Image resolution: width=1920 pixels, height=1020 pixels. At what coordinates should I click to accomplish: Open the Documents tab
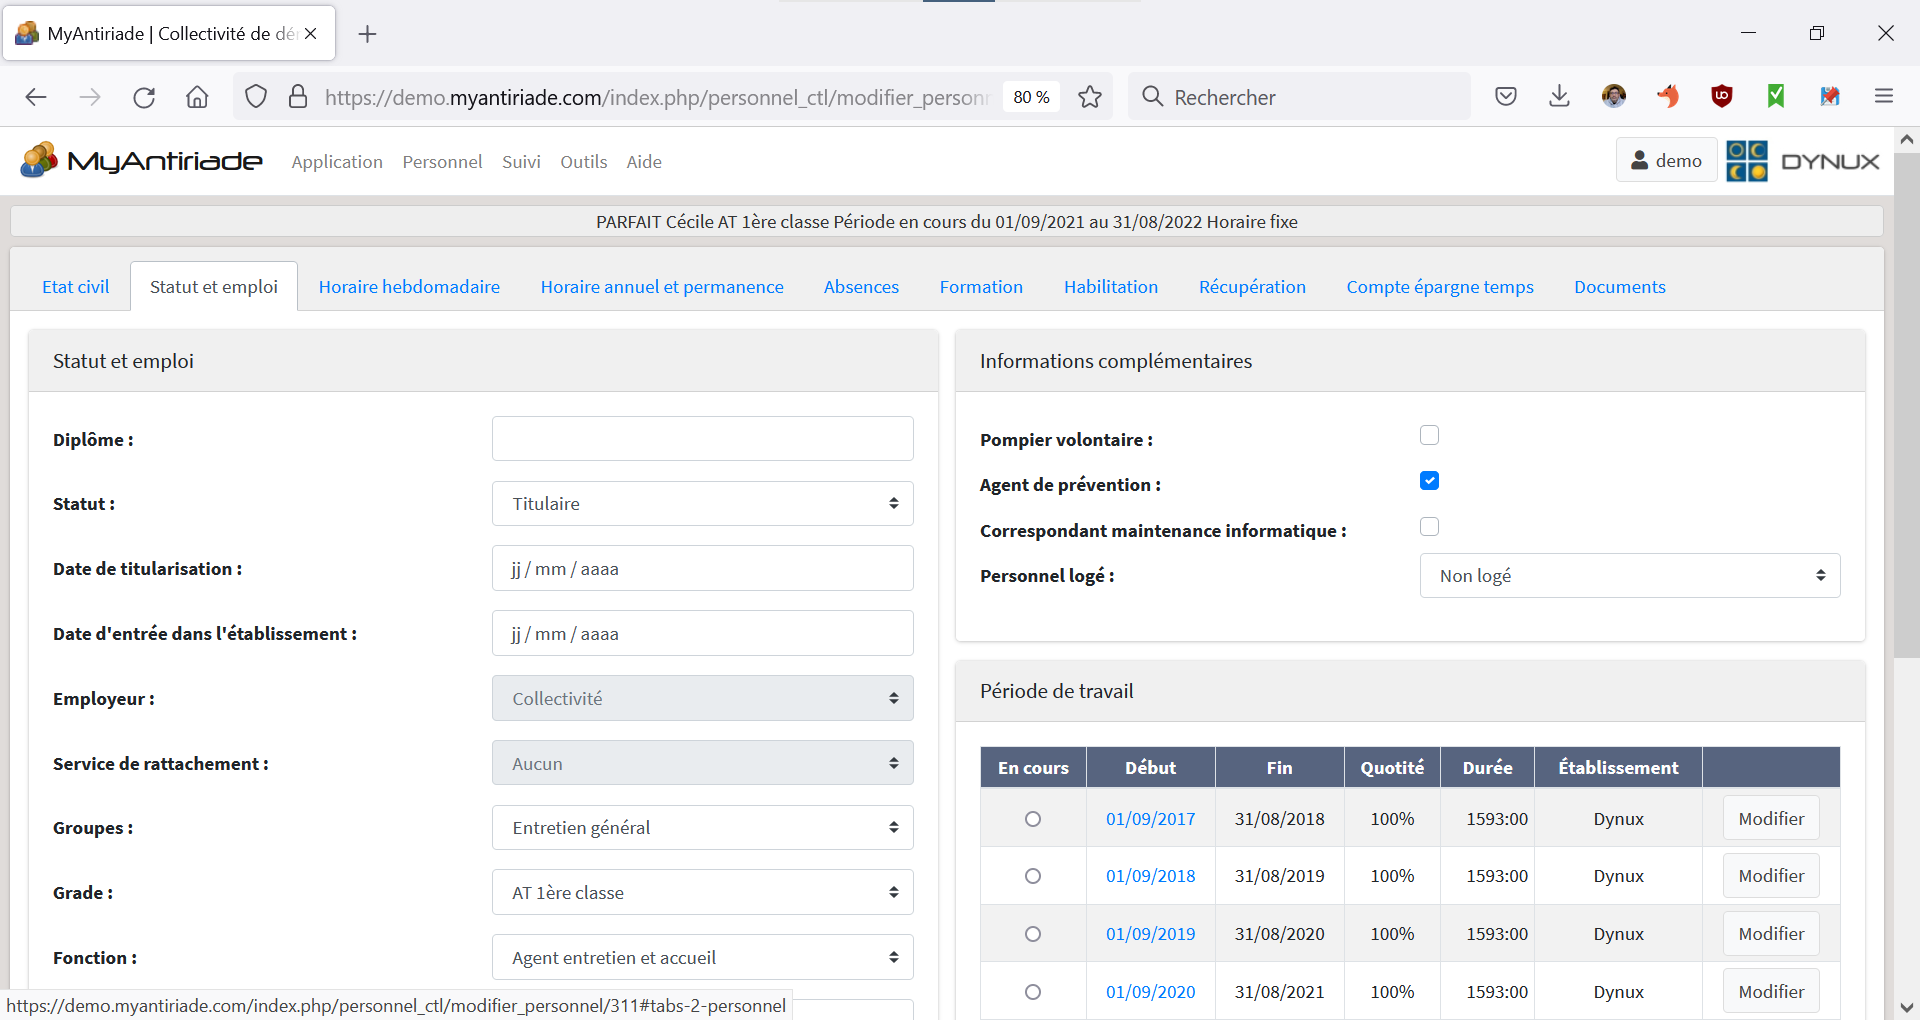tap(1620, 287)
